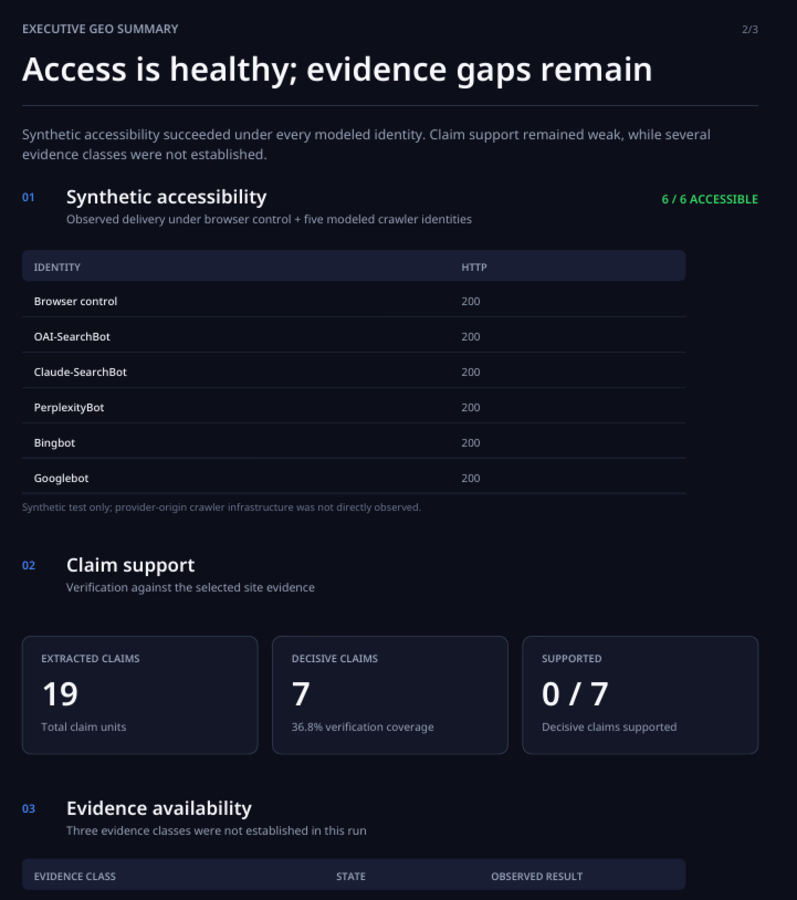
Task: Click the 'IDENTITY' column header
Action: (x=57, y=267)
